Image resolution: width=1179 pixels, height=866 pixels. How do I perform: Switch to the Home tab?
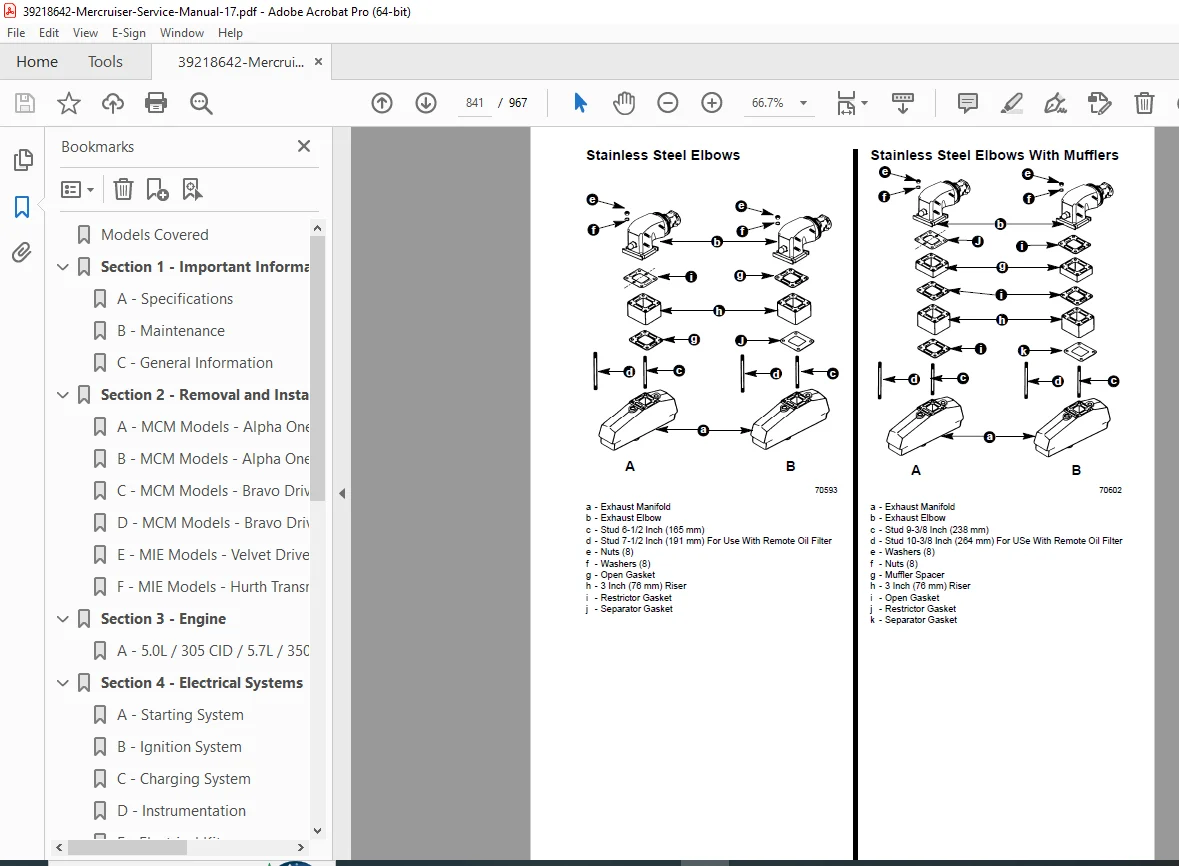click(x=37, y=62)
